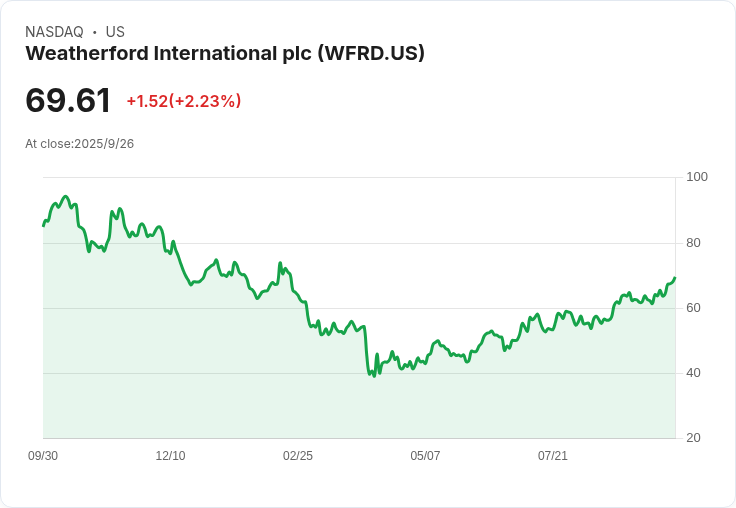Click the 05/07 x-axis date label
Screen dimensions: 736x508
click(425, 456)
